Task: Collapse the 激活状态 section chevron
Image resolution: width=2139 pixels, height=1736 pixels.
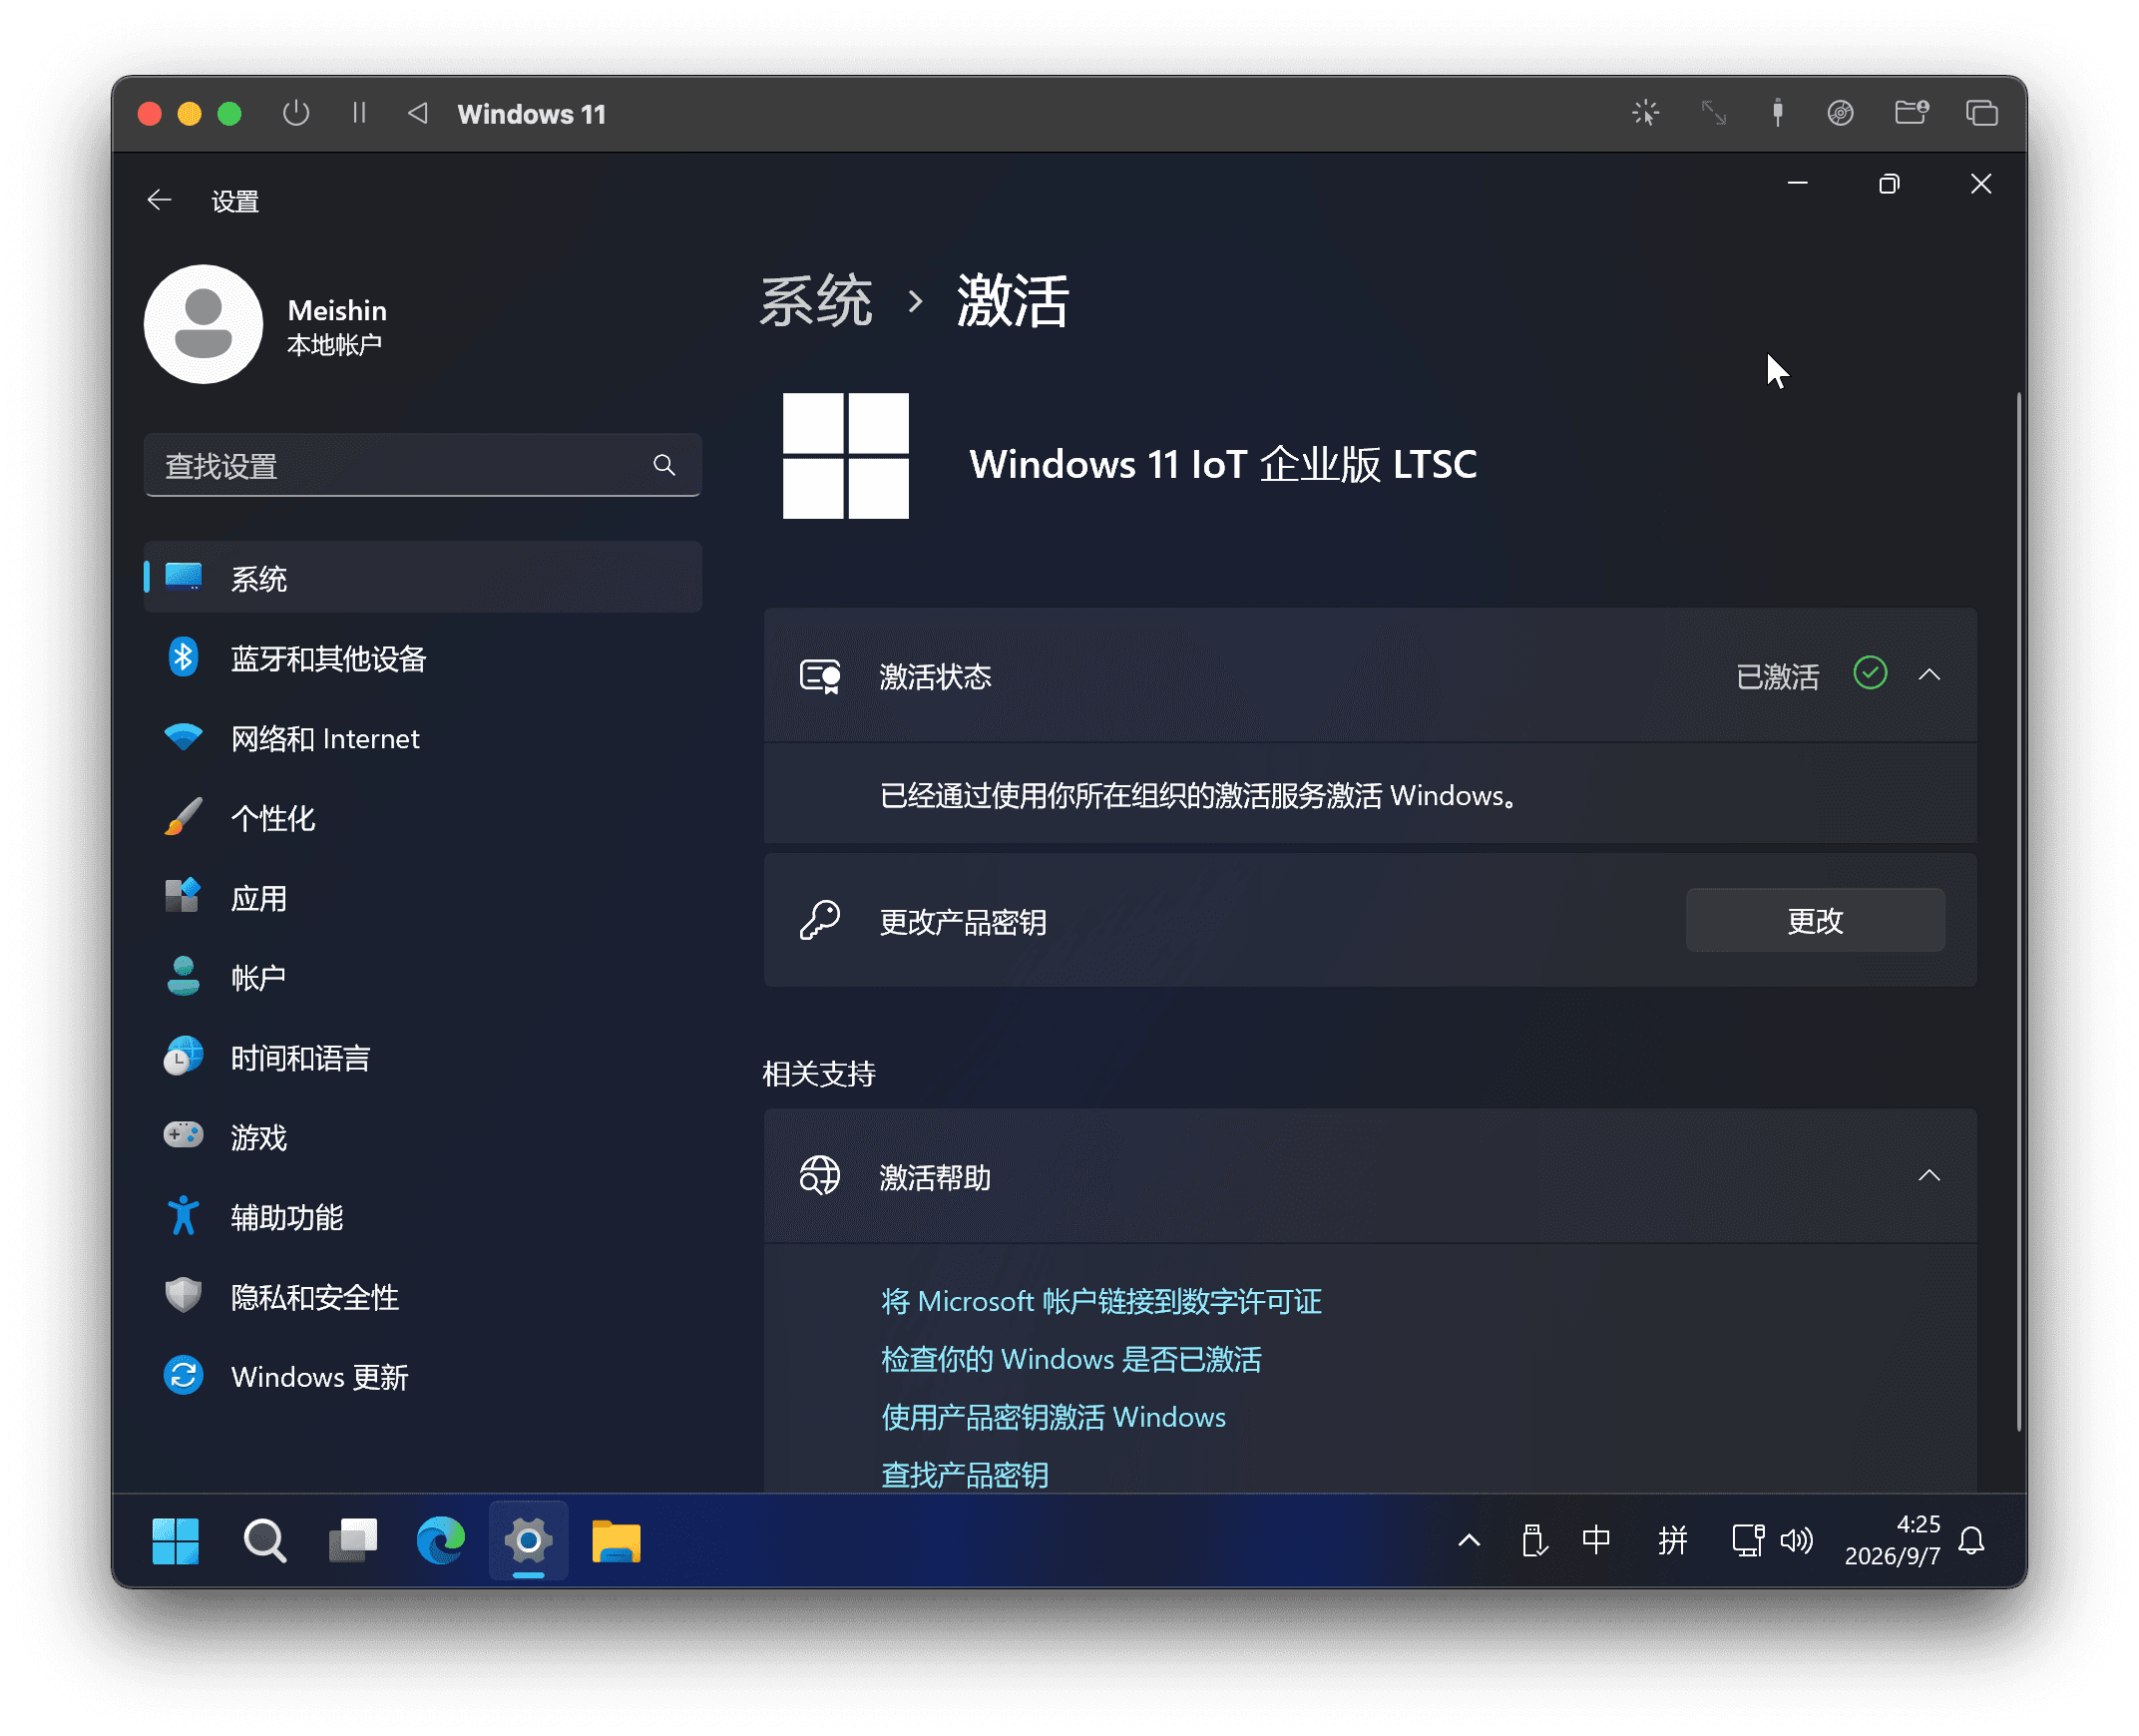Action: click(1929, 675)
